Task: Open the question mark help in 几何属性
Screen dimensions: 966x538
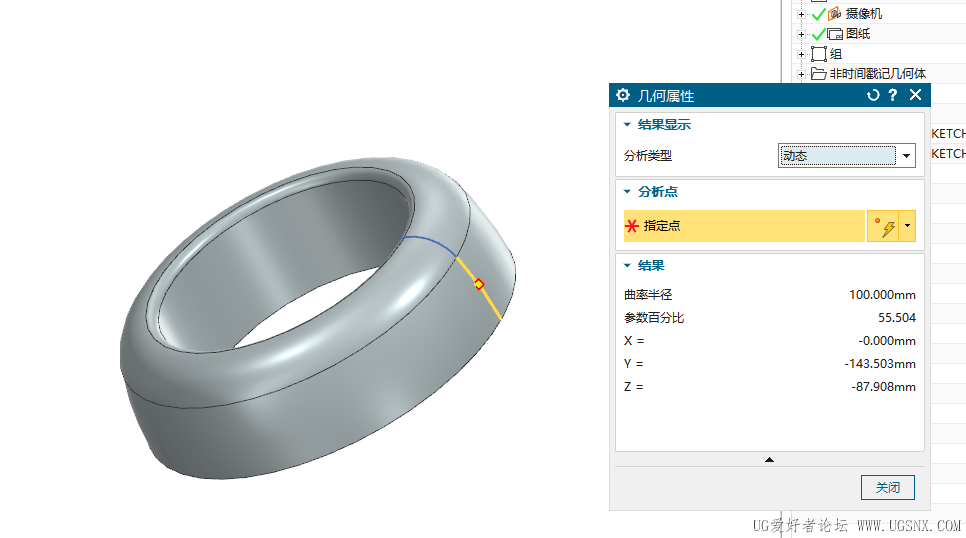Action: 893,95
